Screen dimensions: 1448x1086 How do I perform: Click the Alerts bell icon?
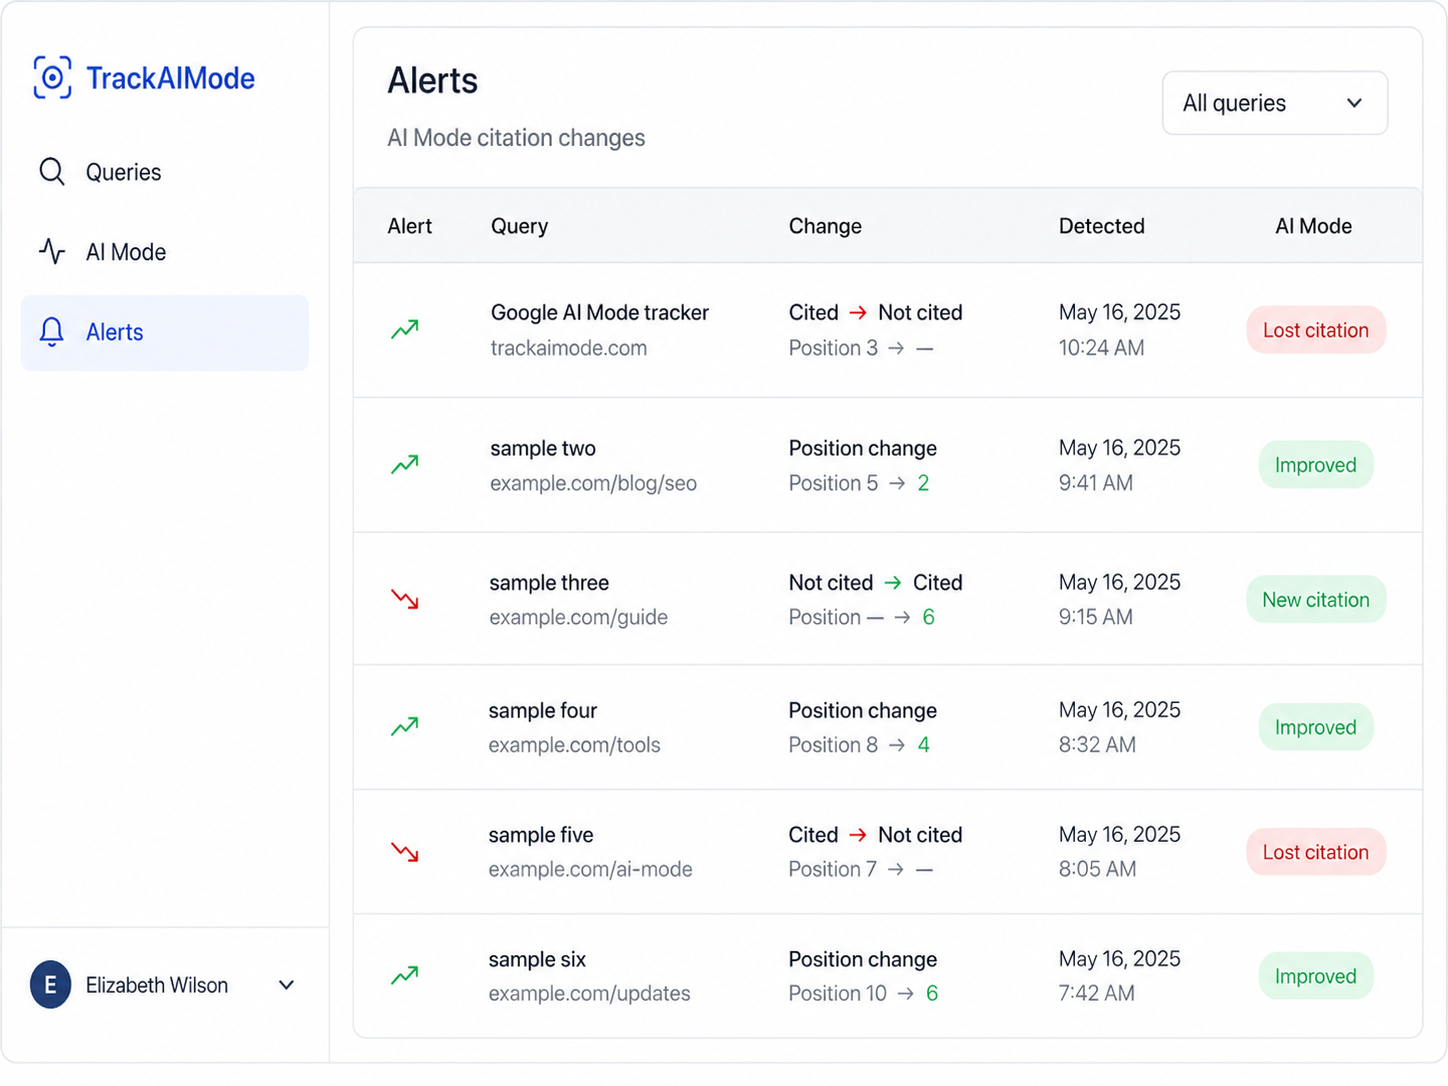coord(52,332)
